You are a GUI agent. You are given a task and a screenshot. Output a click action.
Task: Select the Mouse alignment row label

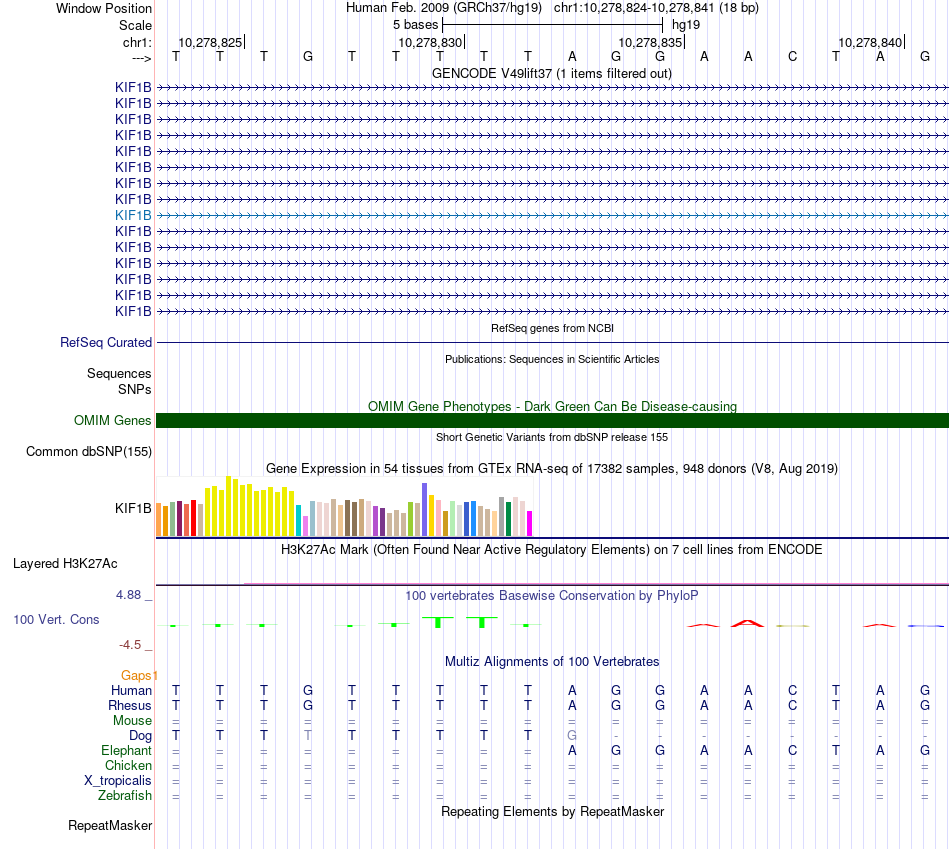tap(132, 721)
